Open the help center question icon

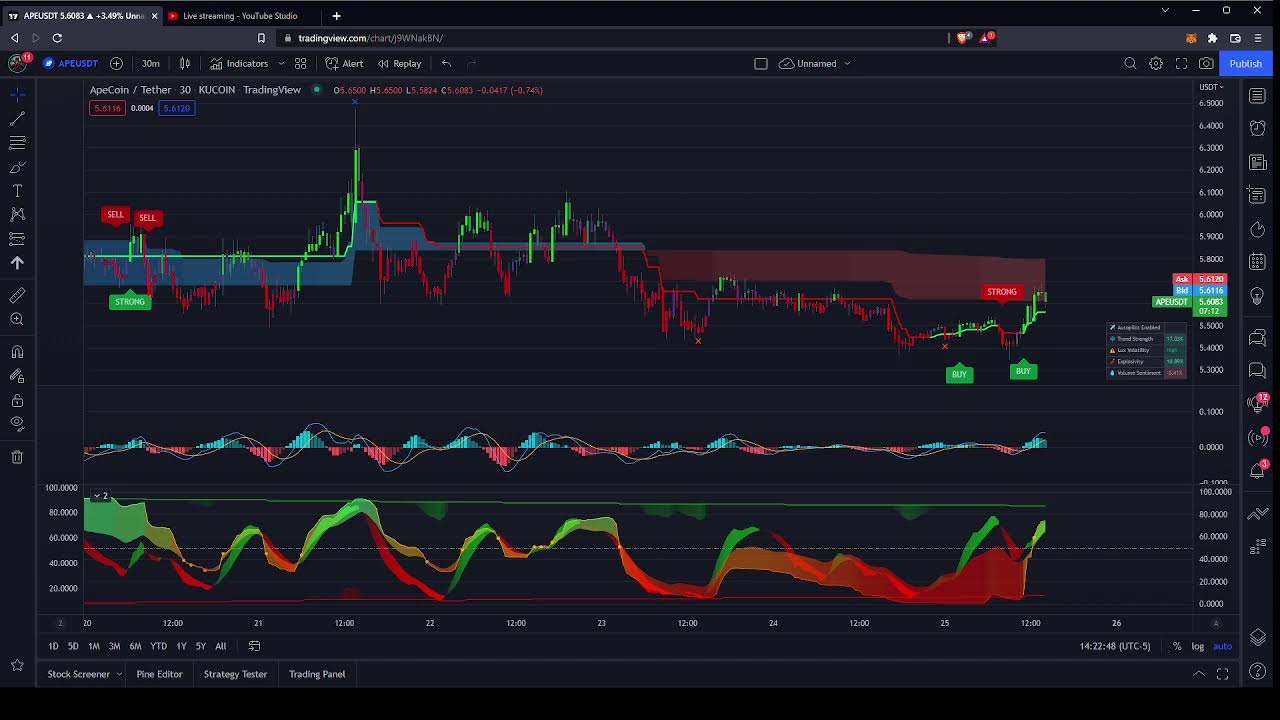1258,671
